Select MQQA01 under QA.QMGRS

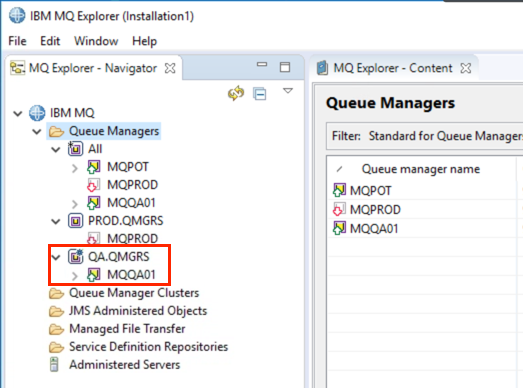131,275
